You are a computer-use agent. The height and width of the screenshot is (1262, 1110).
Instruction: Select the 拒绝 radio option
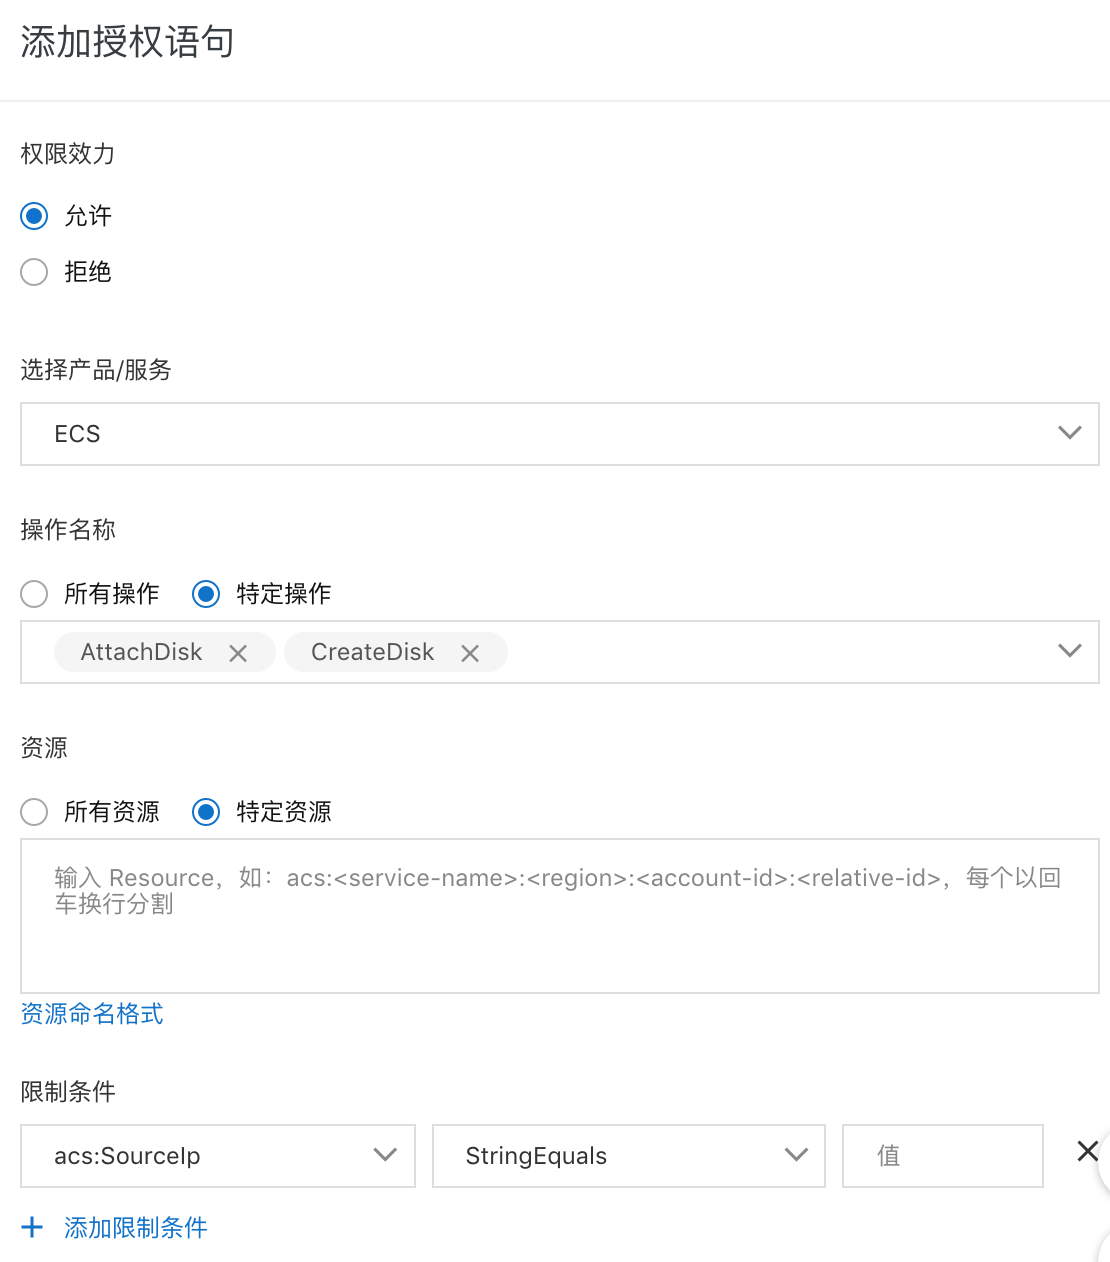point(35,272)
